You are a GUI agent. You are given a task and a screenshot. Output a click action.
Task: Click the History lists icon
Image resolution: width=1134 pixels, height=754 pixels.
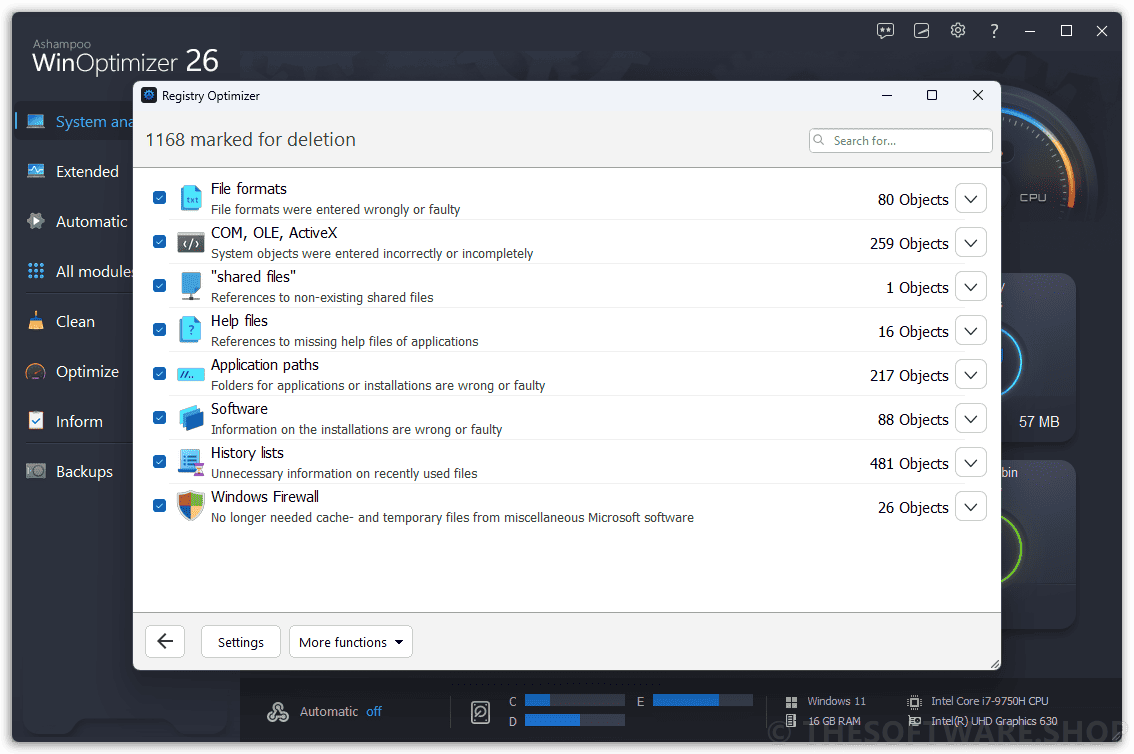click(191, 462)
